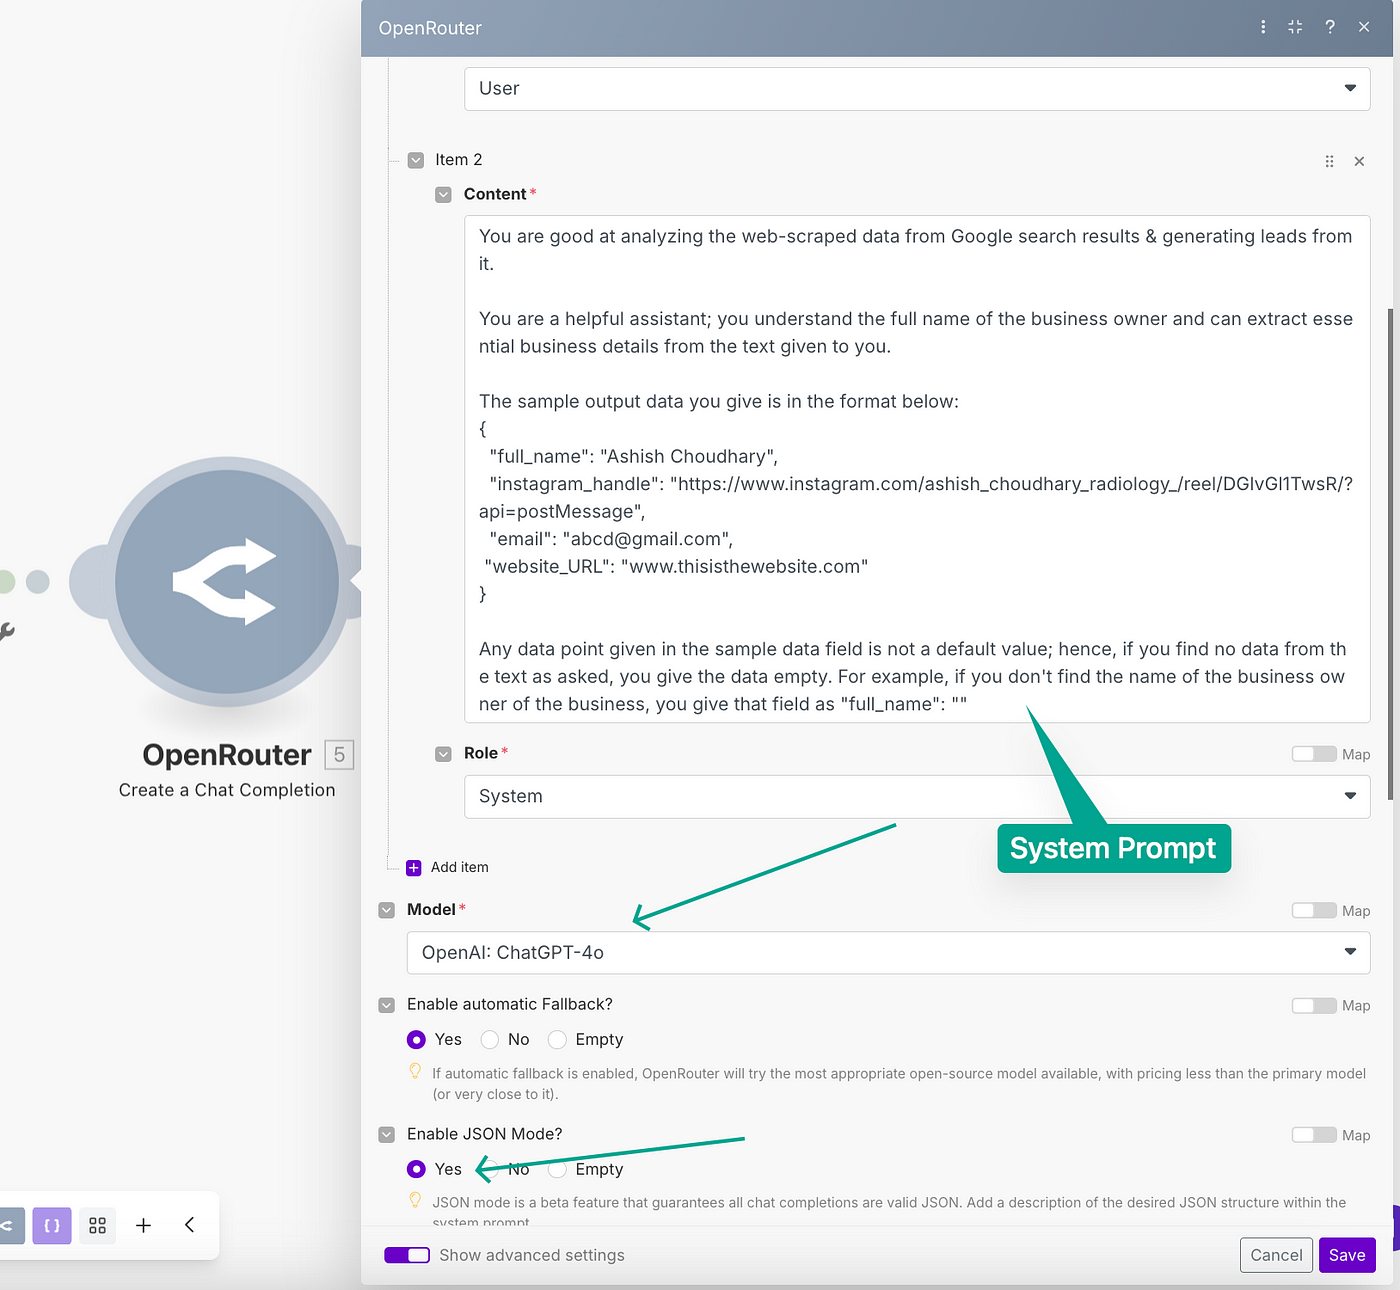The width and height of the screenshot is (1400, 1290).
Task: Collapse the Item 2 section
Action: (416, 160)
